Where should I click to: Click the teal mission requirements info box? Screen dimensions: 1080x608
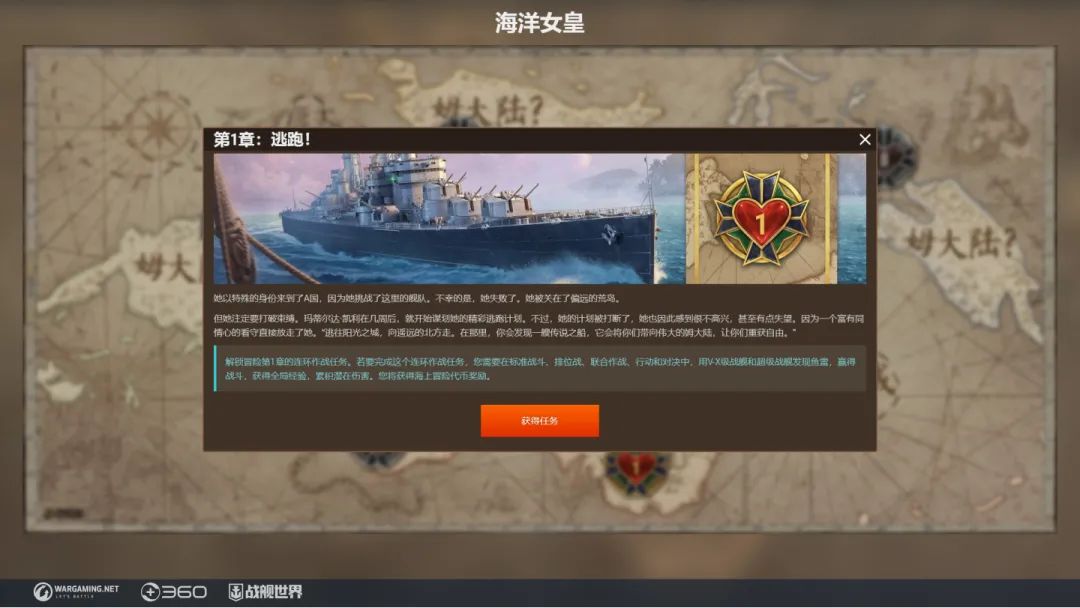pyautogui.click(x=539, y=368)
